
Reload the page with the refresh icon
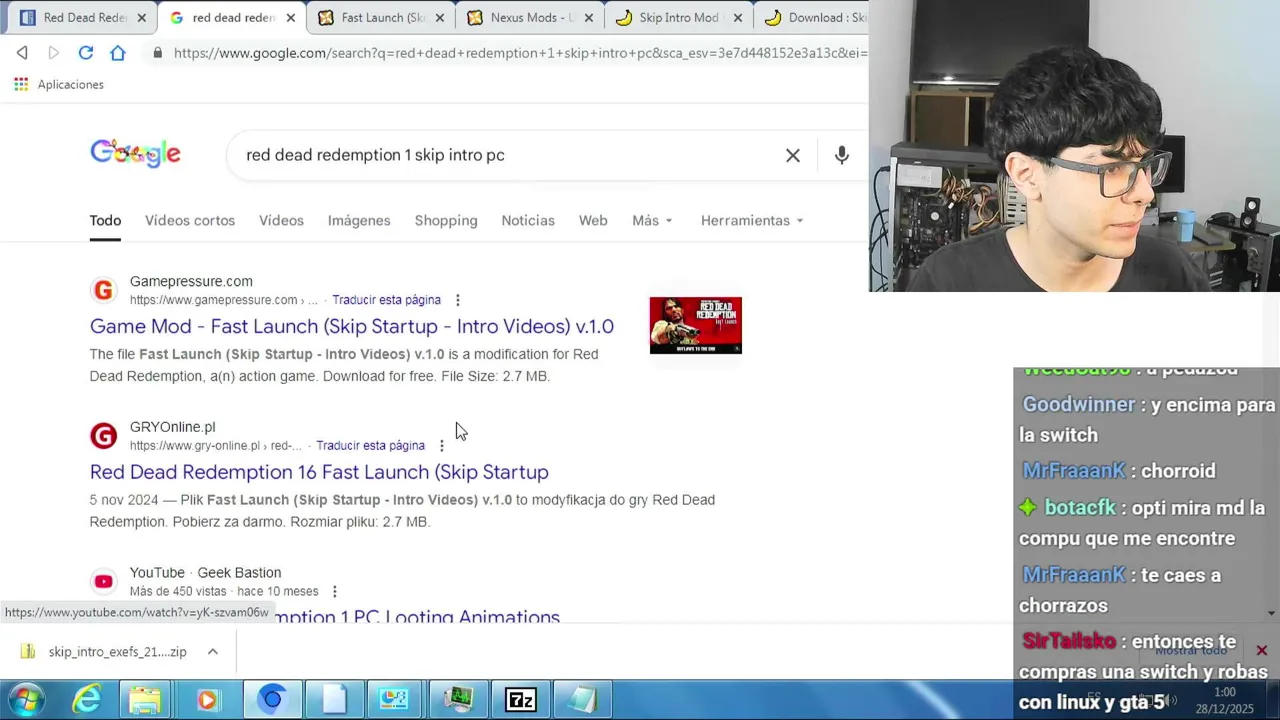click(86, 53)
